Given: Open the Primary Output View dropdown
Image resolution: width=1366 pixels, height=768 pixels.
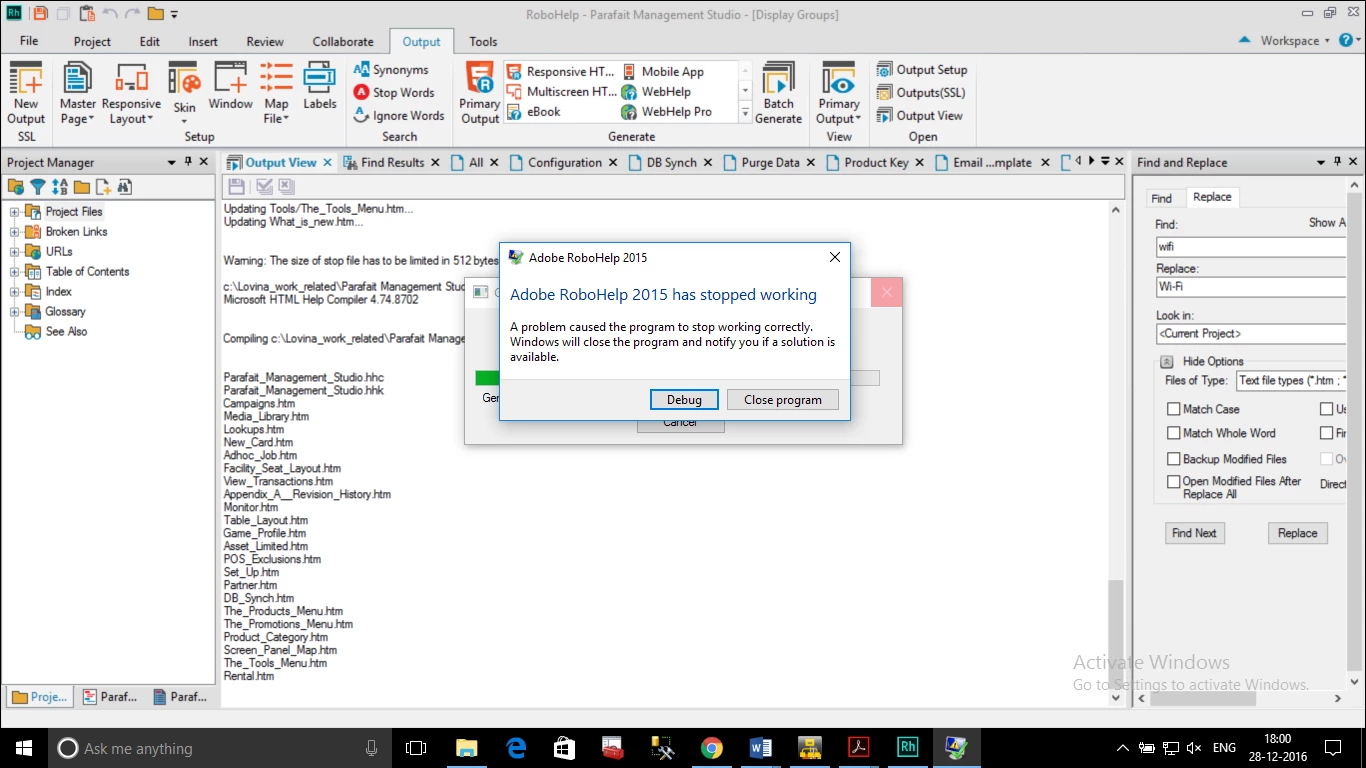Looking at the screenshot, I should [x=839, y=93].
